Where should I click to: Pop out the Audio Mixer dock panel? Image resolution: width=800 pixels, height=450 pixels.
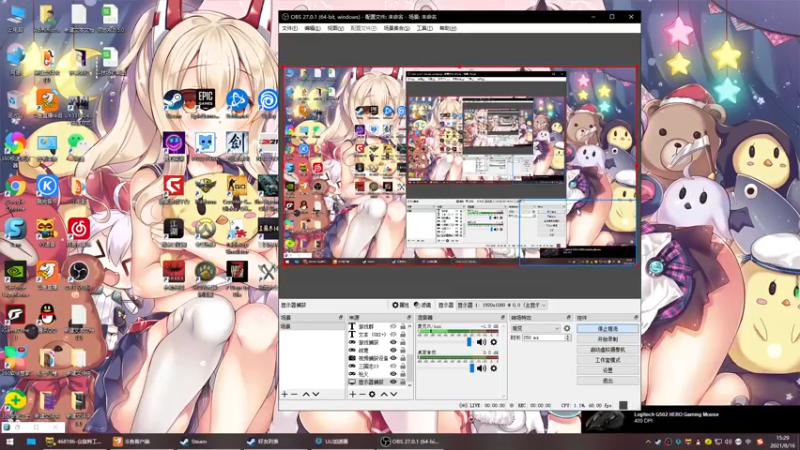(503, 317)
